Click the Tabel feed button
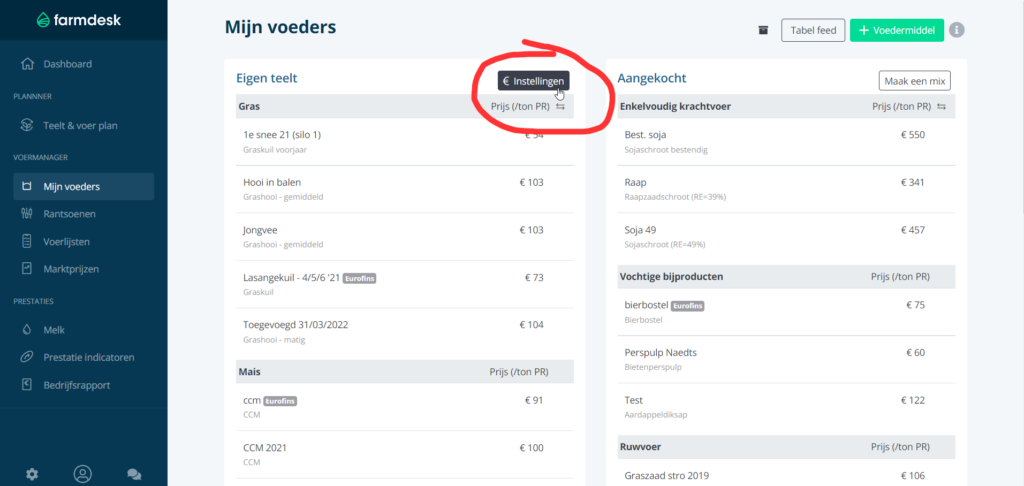 (x=813, y=30)
